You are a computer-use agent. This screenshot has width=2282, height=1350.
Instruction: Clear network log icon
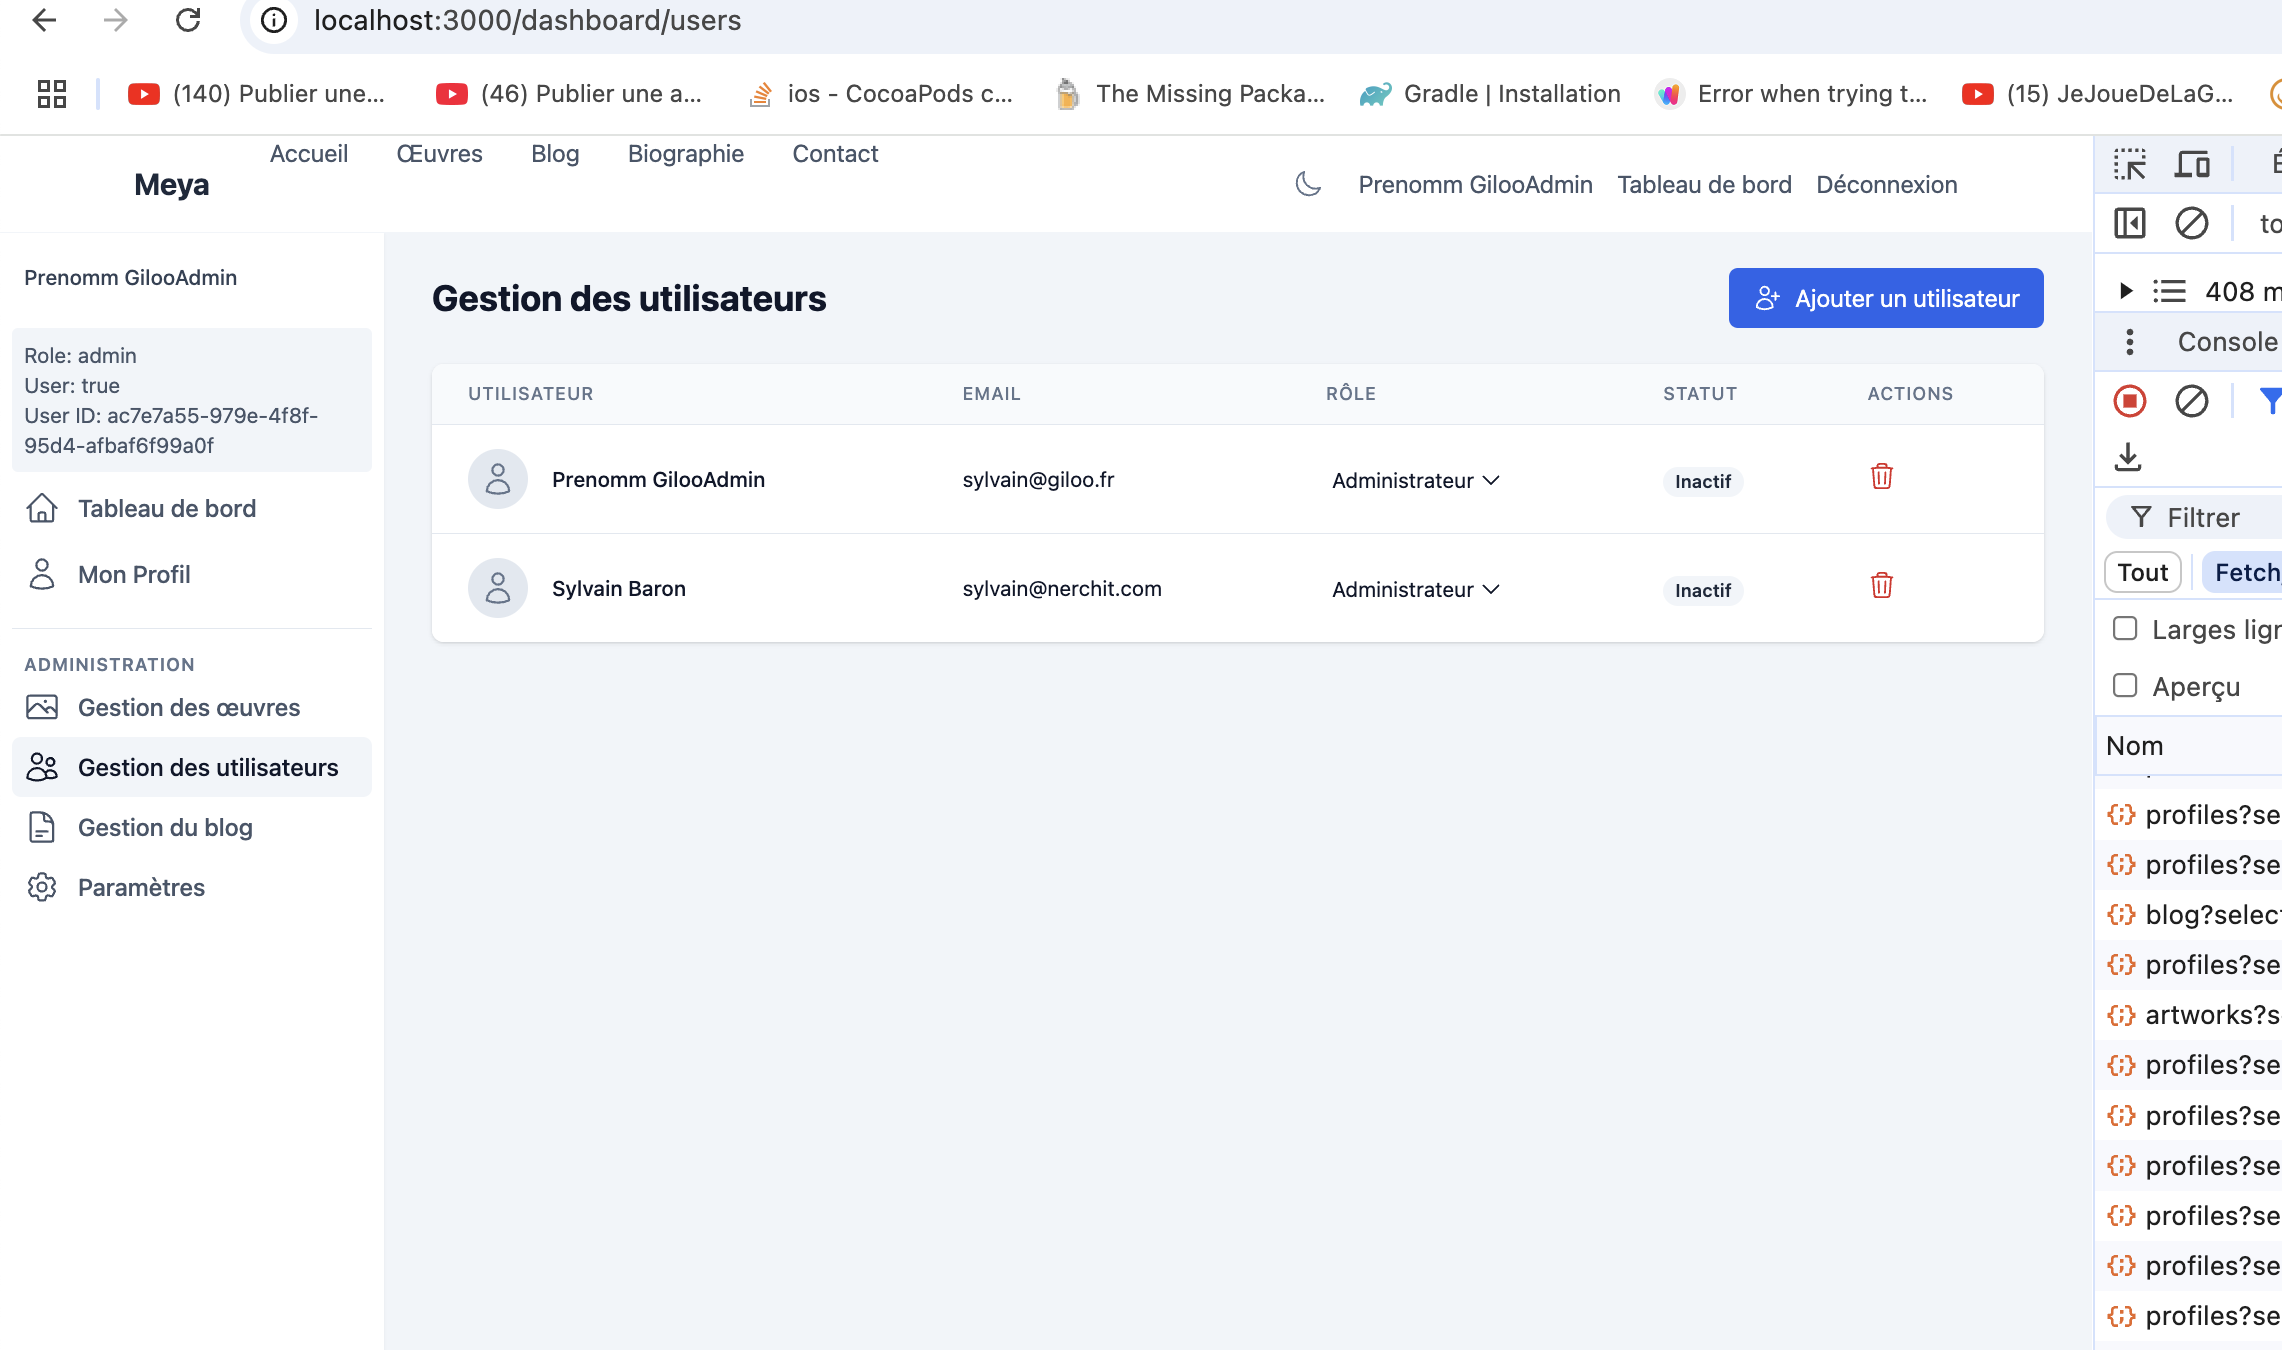coord(2192,401)
